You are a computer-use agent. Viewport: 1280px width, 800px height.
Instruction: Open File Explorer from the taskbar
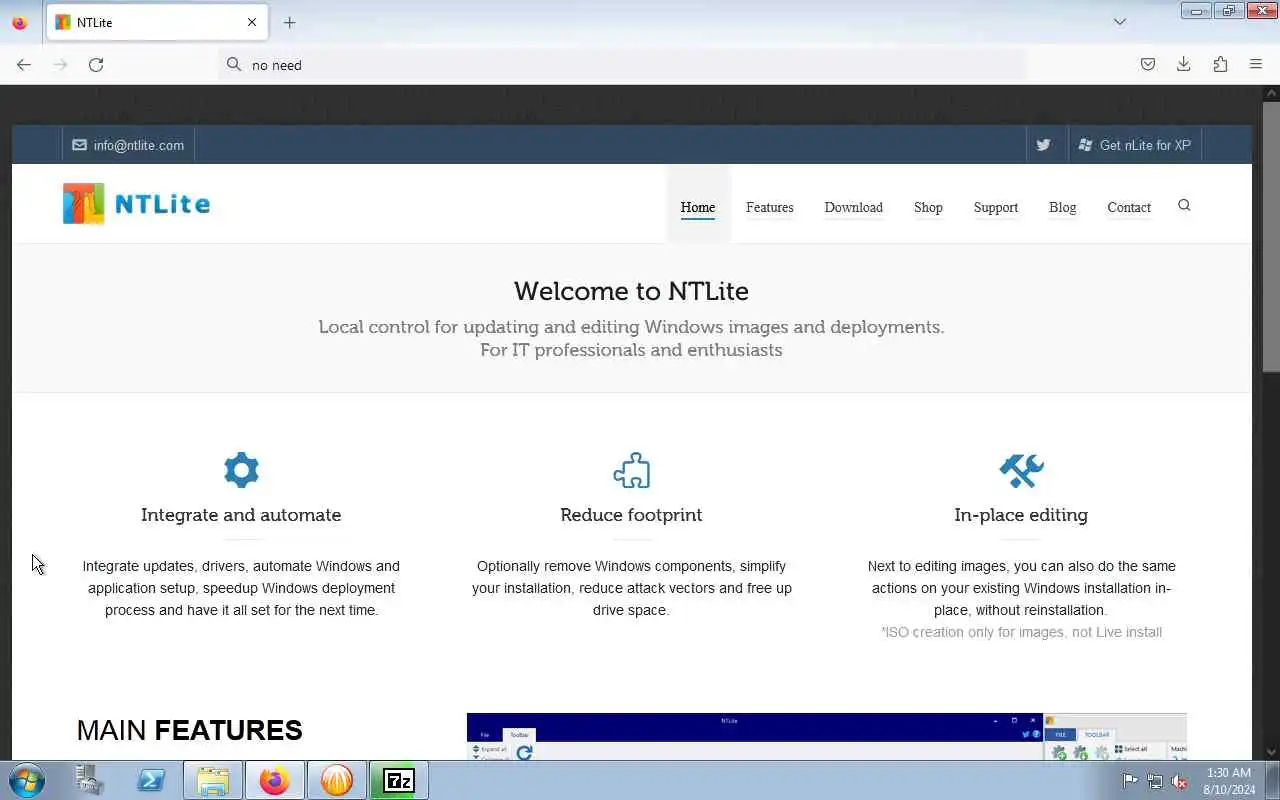(213, 780)
